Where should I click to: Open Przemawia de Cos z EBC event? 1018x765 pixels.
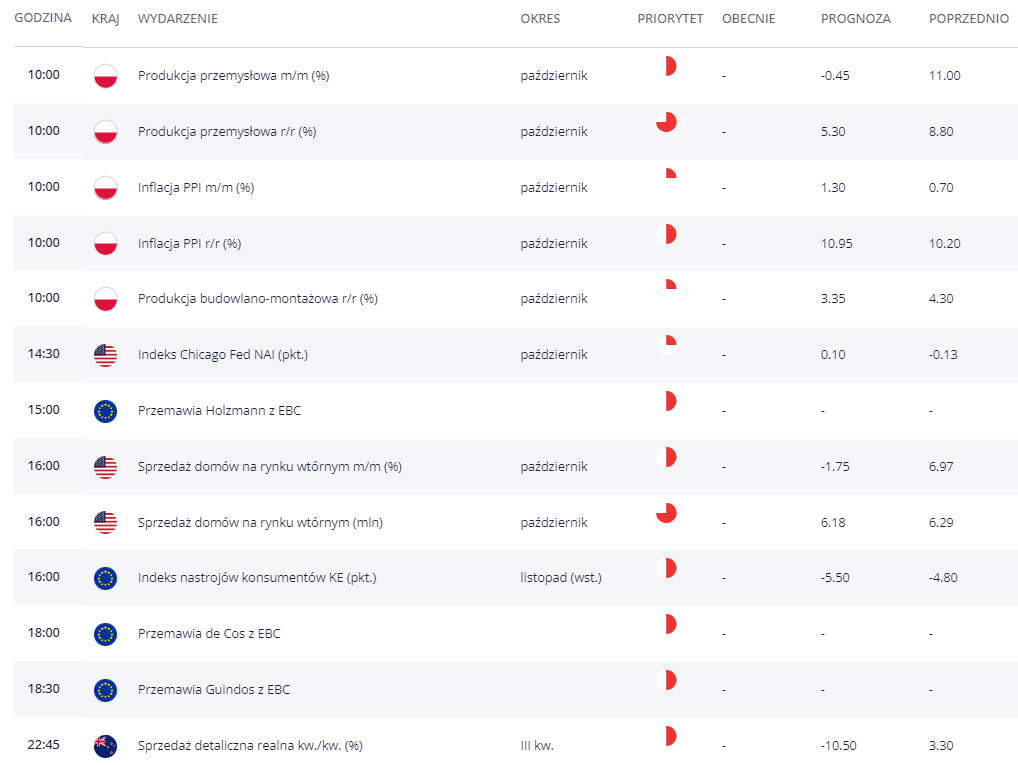point(208,633)
